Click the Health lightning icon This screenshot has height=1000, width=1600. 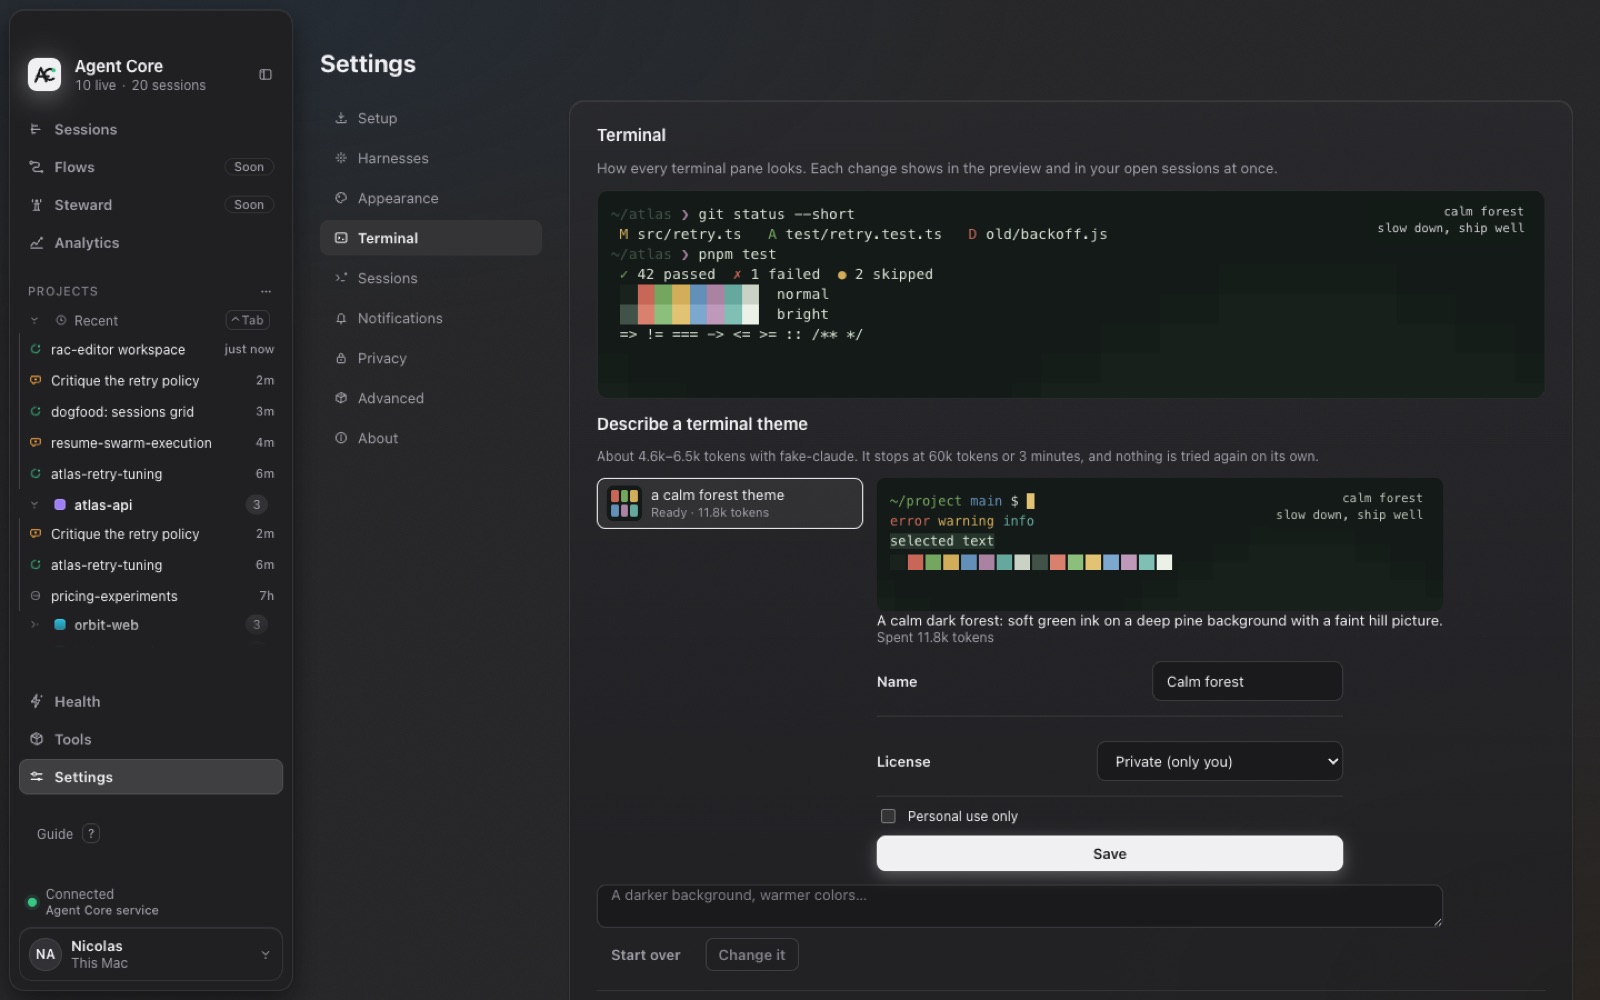coord(36,702)
